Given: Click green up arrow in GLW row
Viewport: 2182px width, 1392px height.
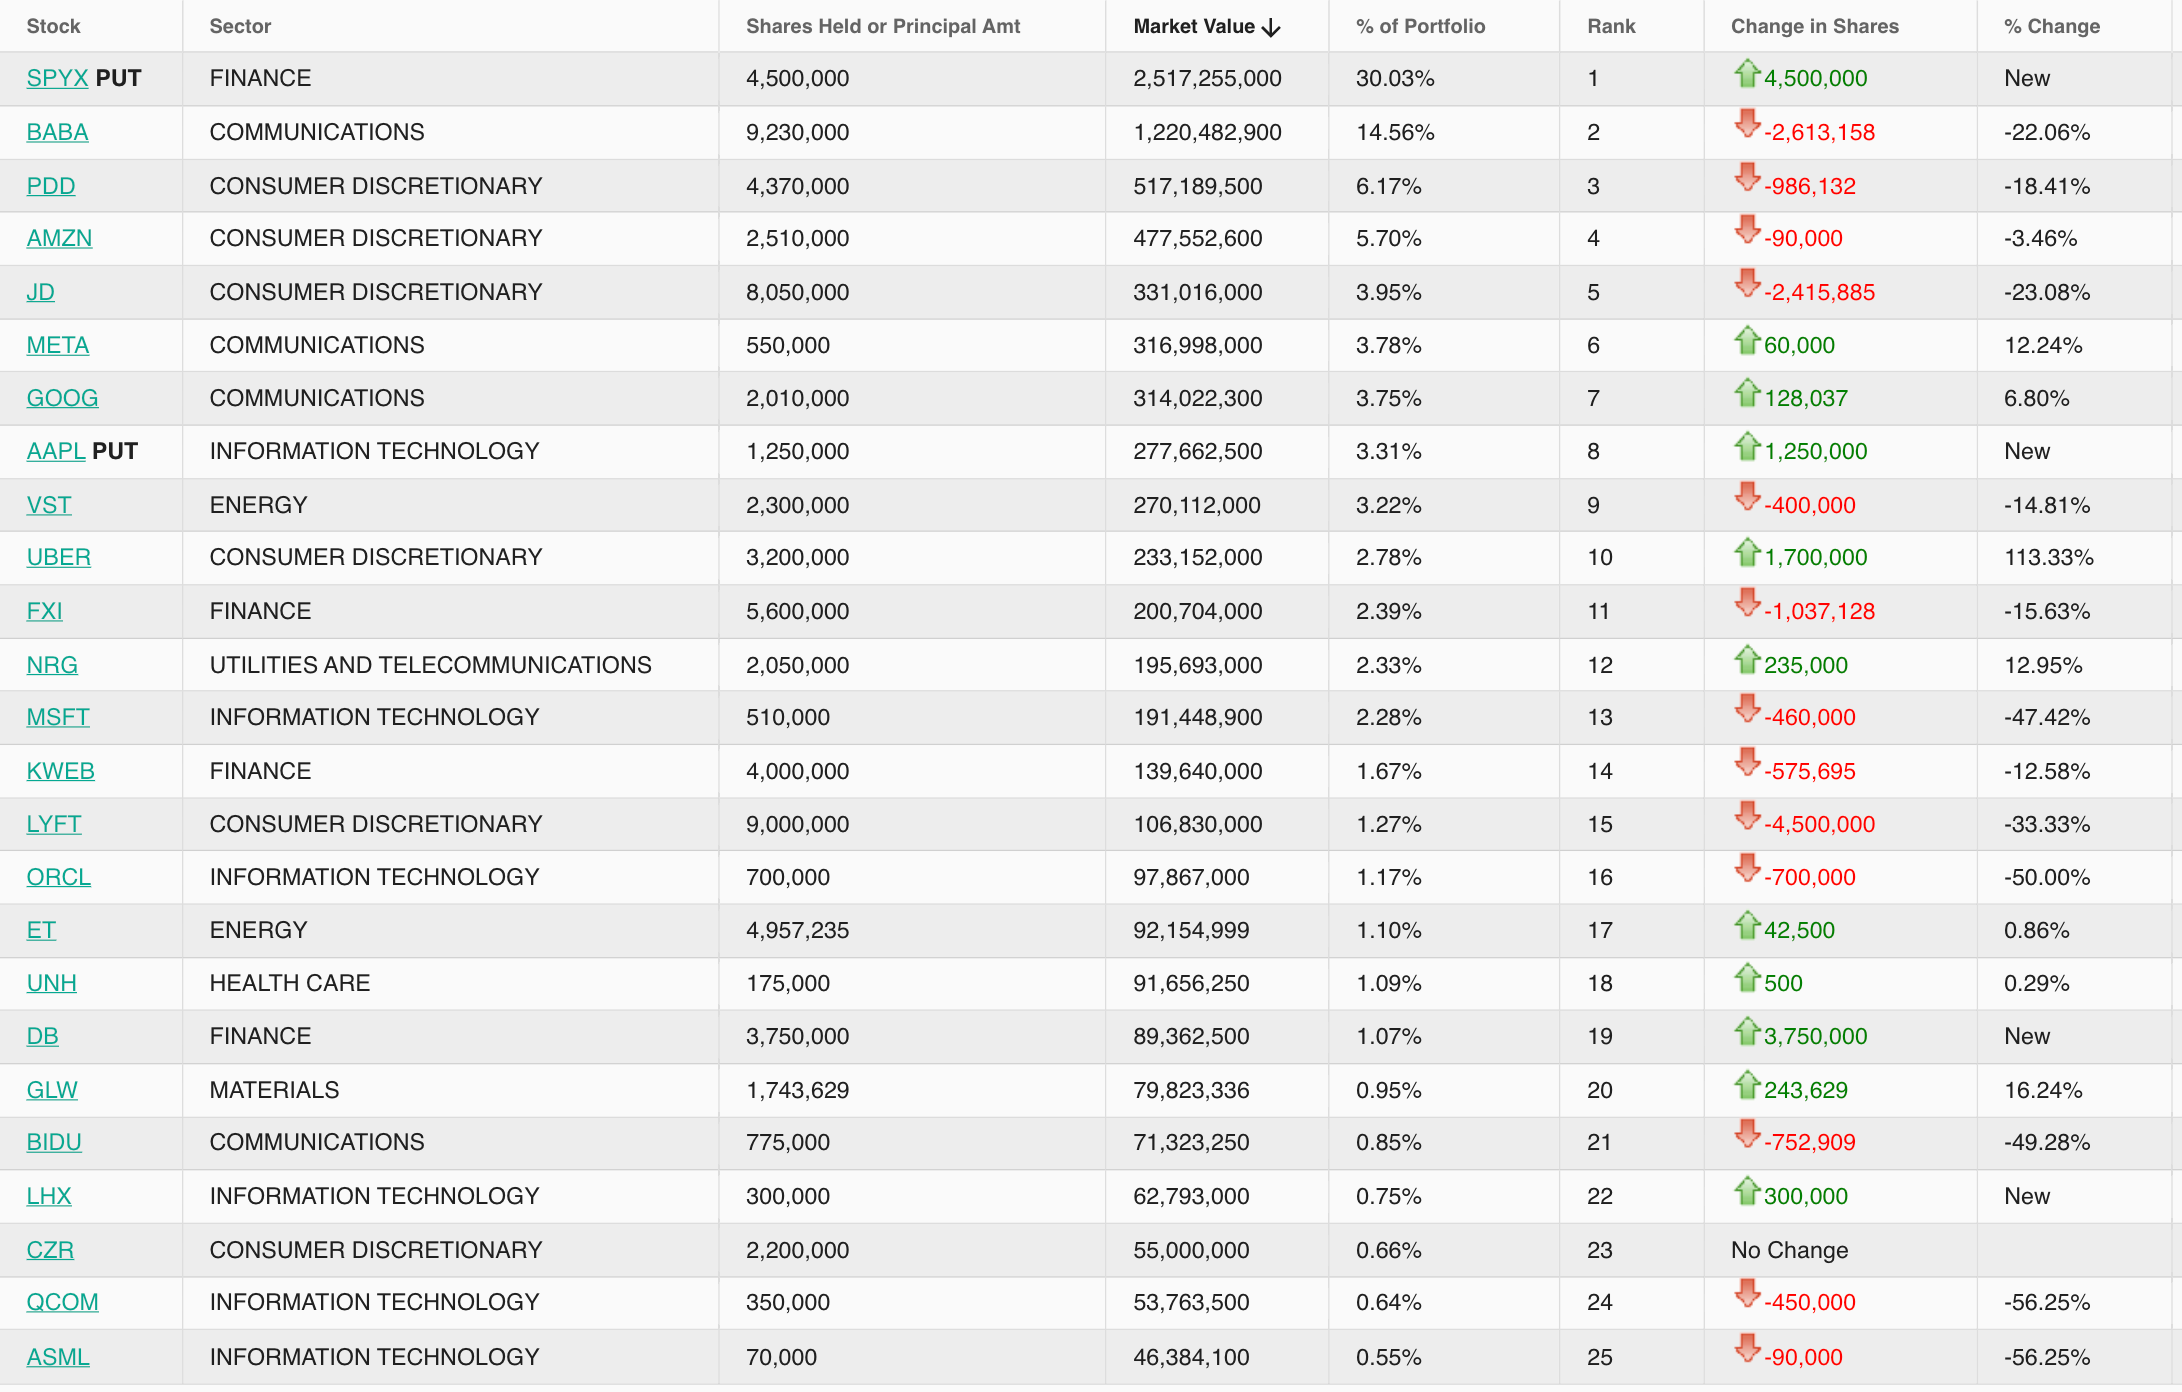Looking at the screenshot, I should (1747, 1085).
